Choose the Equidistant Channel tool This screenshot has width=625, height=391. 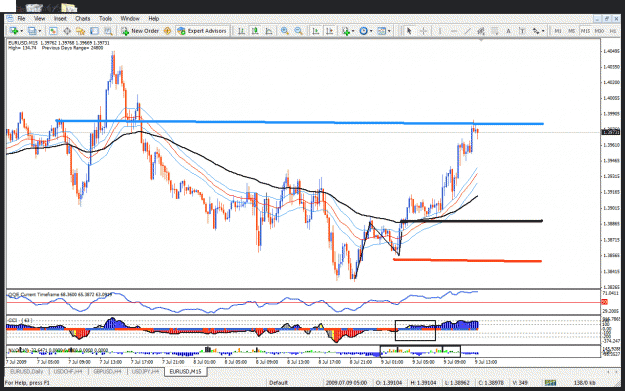481,31
